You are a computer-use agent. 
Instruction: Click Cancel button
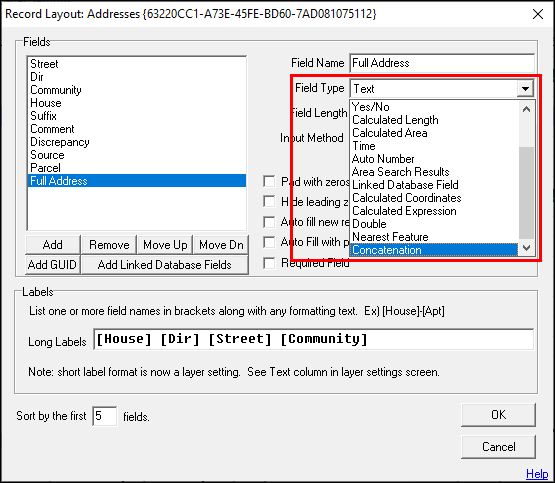[498, 447]
